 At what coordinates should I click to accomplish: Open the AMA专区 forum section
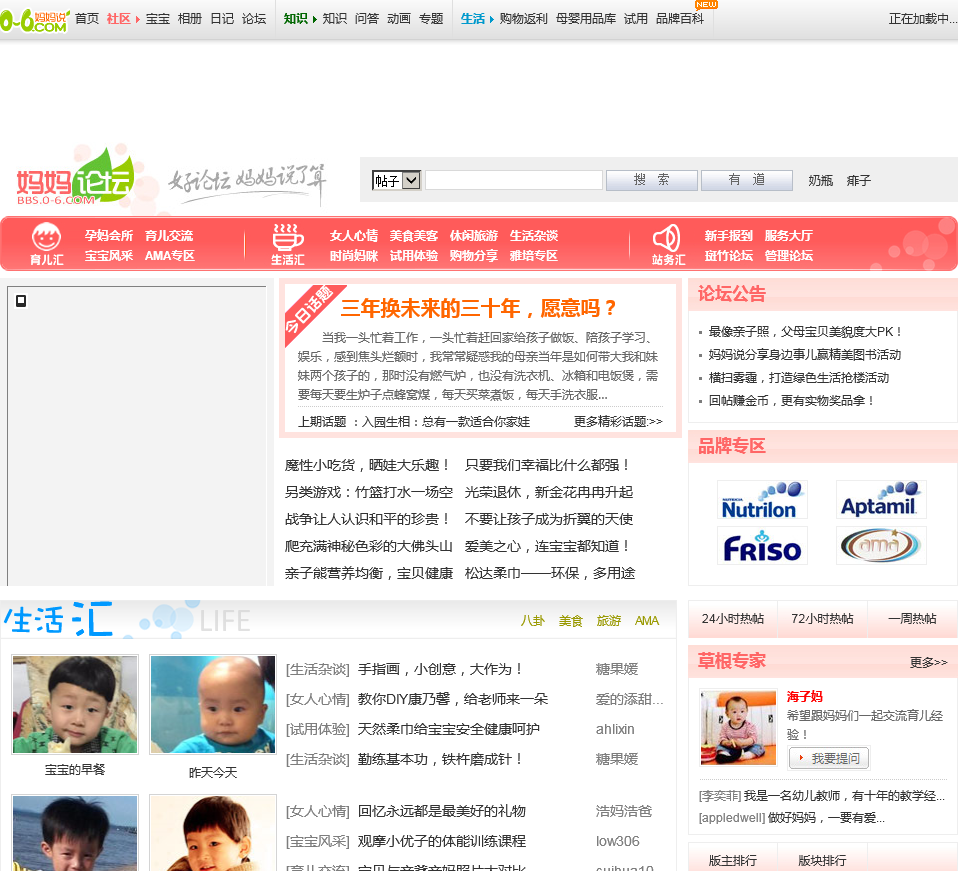[169, 256]
